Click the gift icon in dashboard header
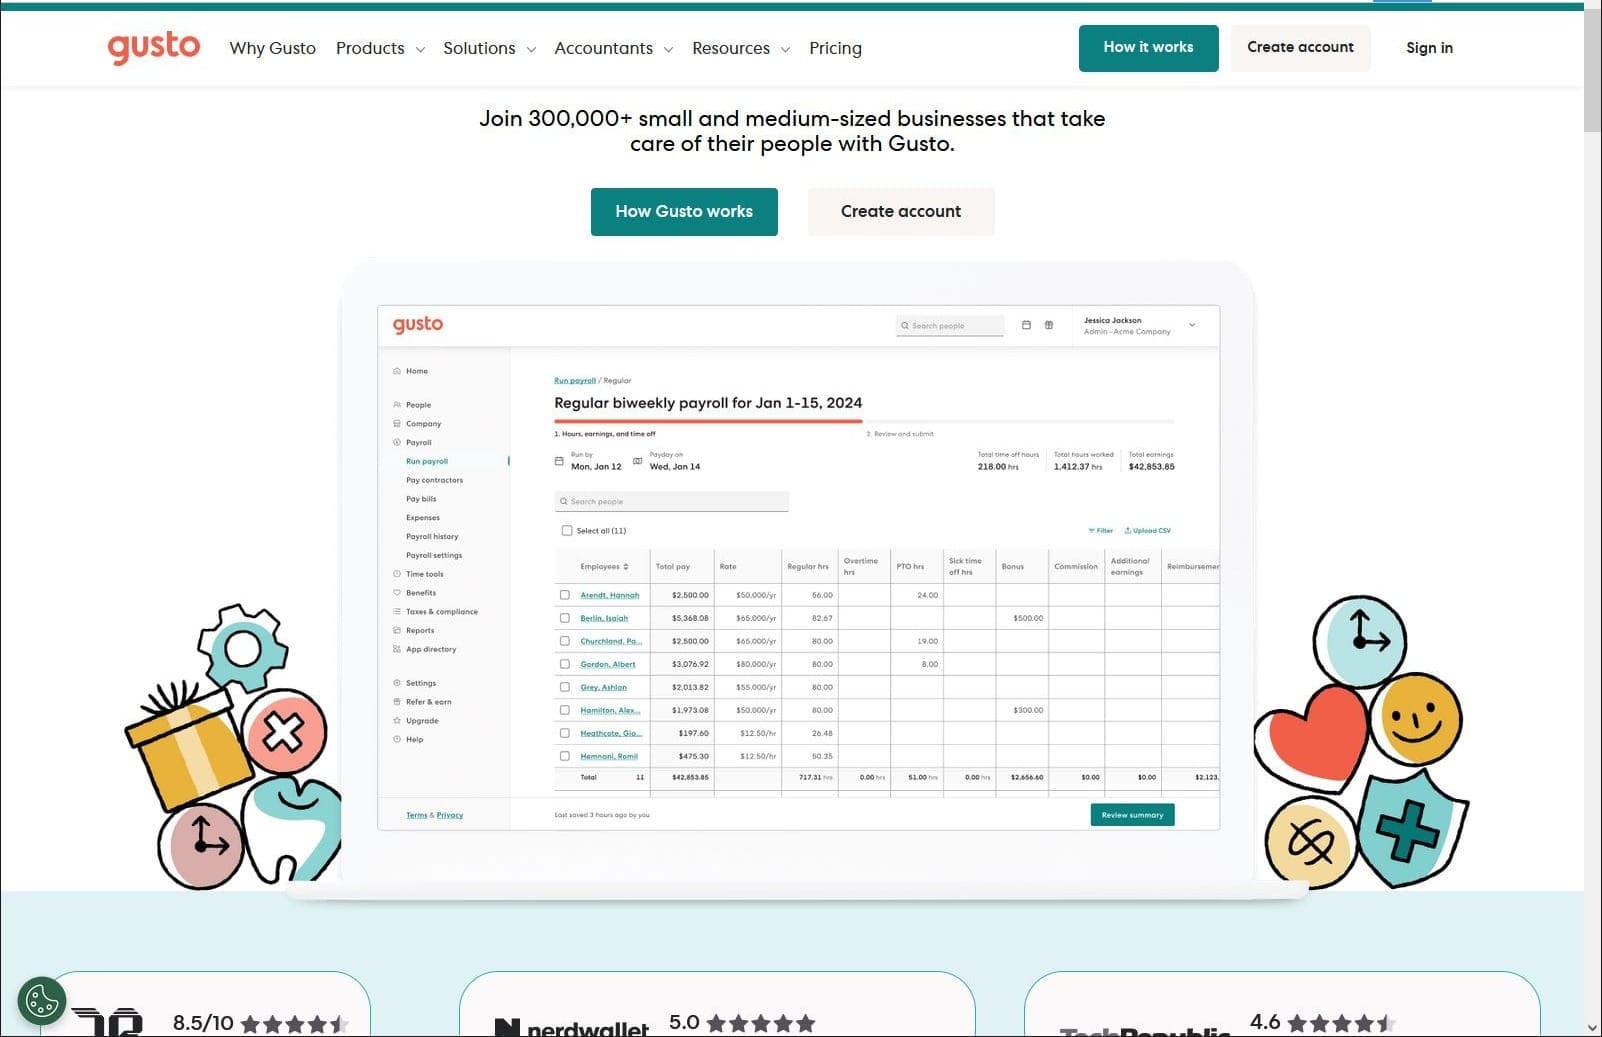The width and height of the screenshot is (1602, 1037). pos(1049,325)
